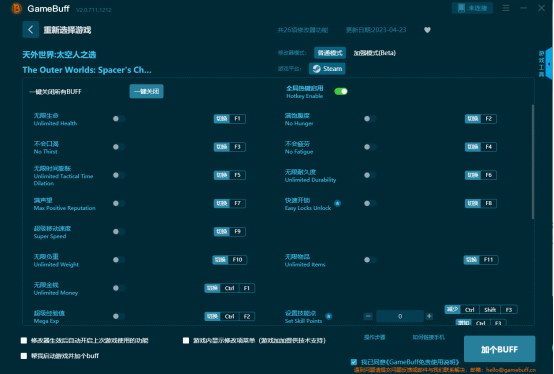The width and height of the screenshot is (554, 374).
Task: Click the Set Skill Points value field
Action: (x=400, y=316)
